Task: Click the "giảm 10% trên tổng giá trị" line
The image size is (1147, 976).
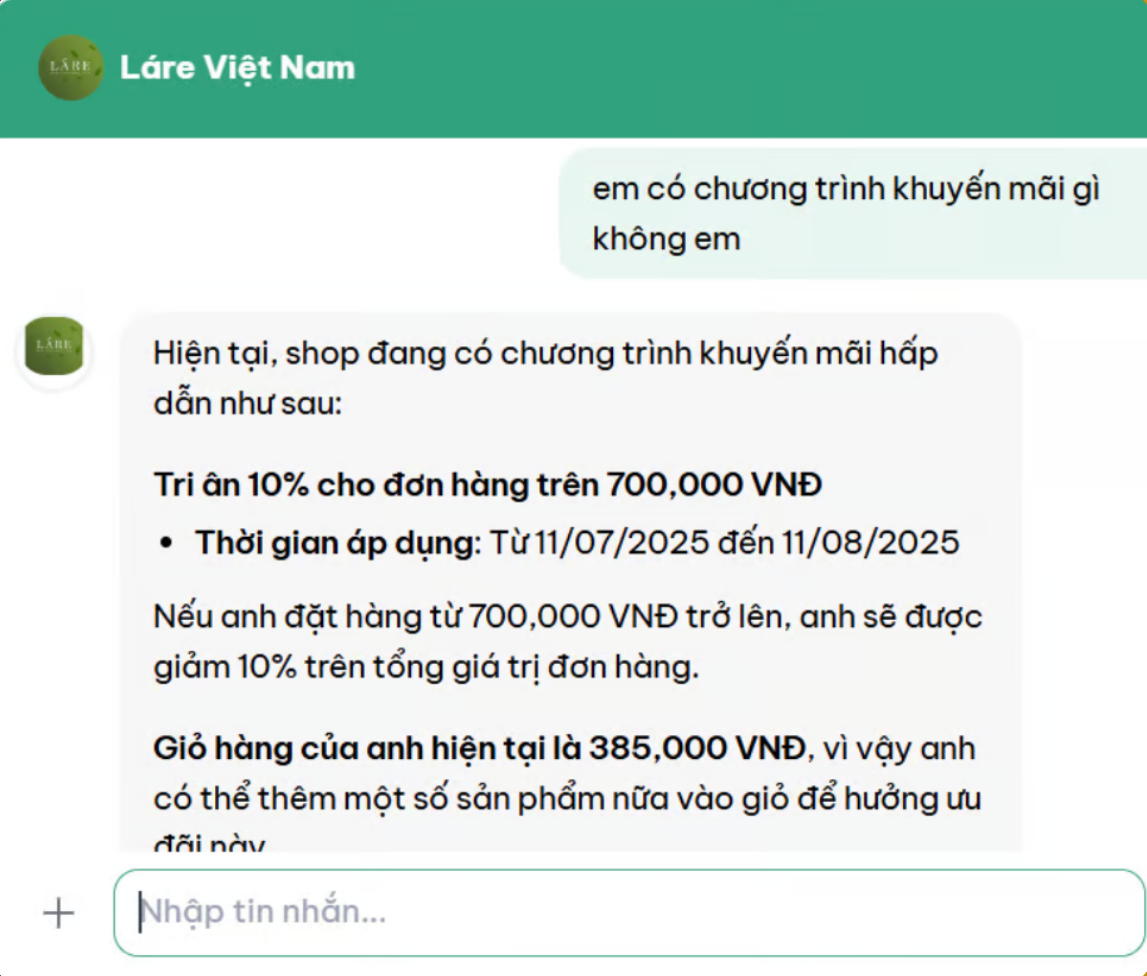Action: [425, 668]
